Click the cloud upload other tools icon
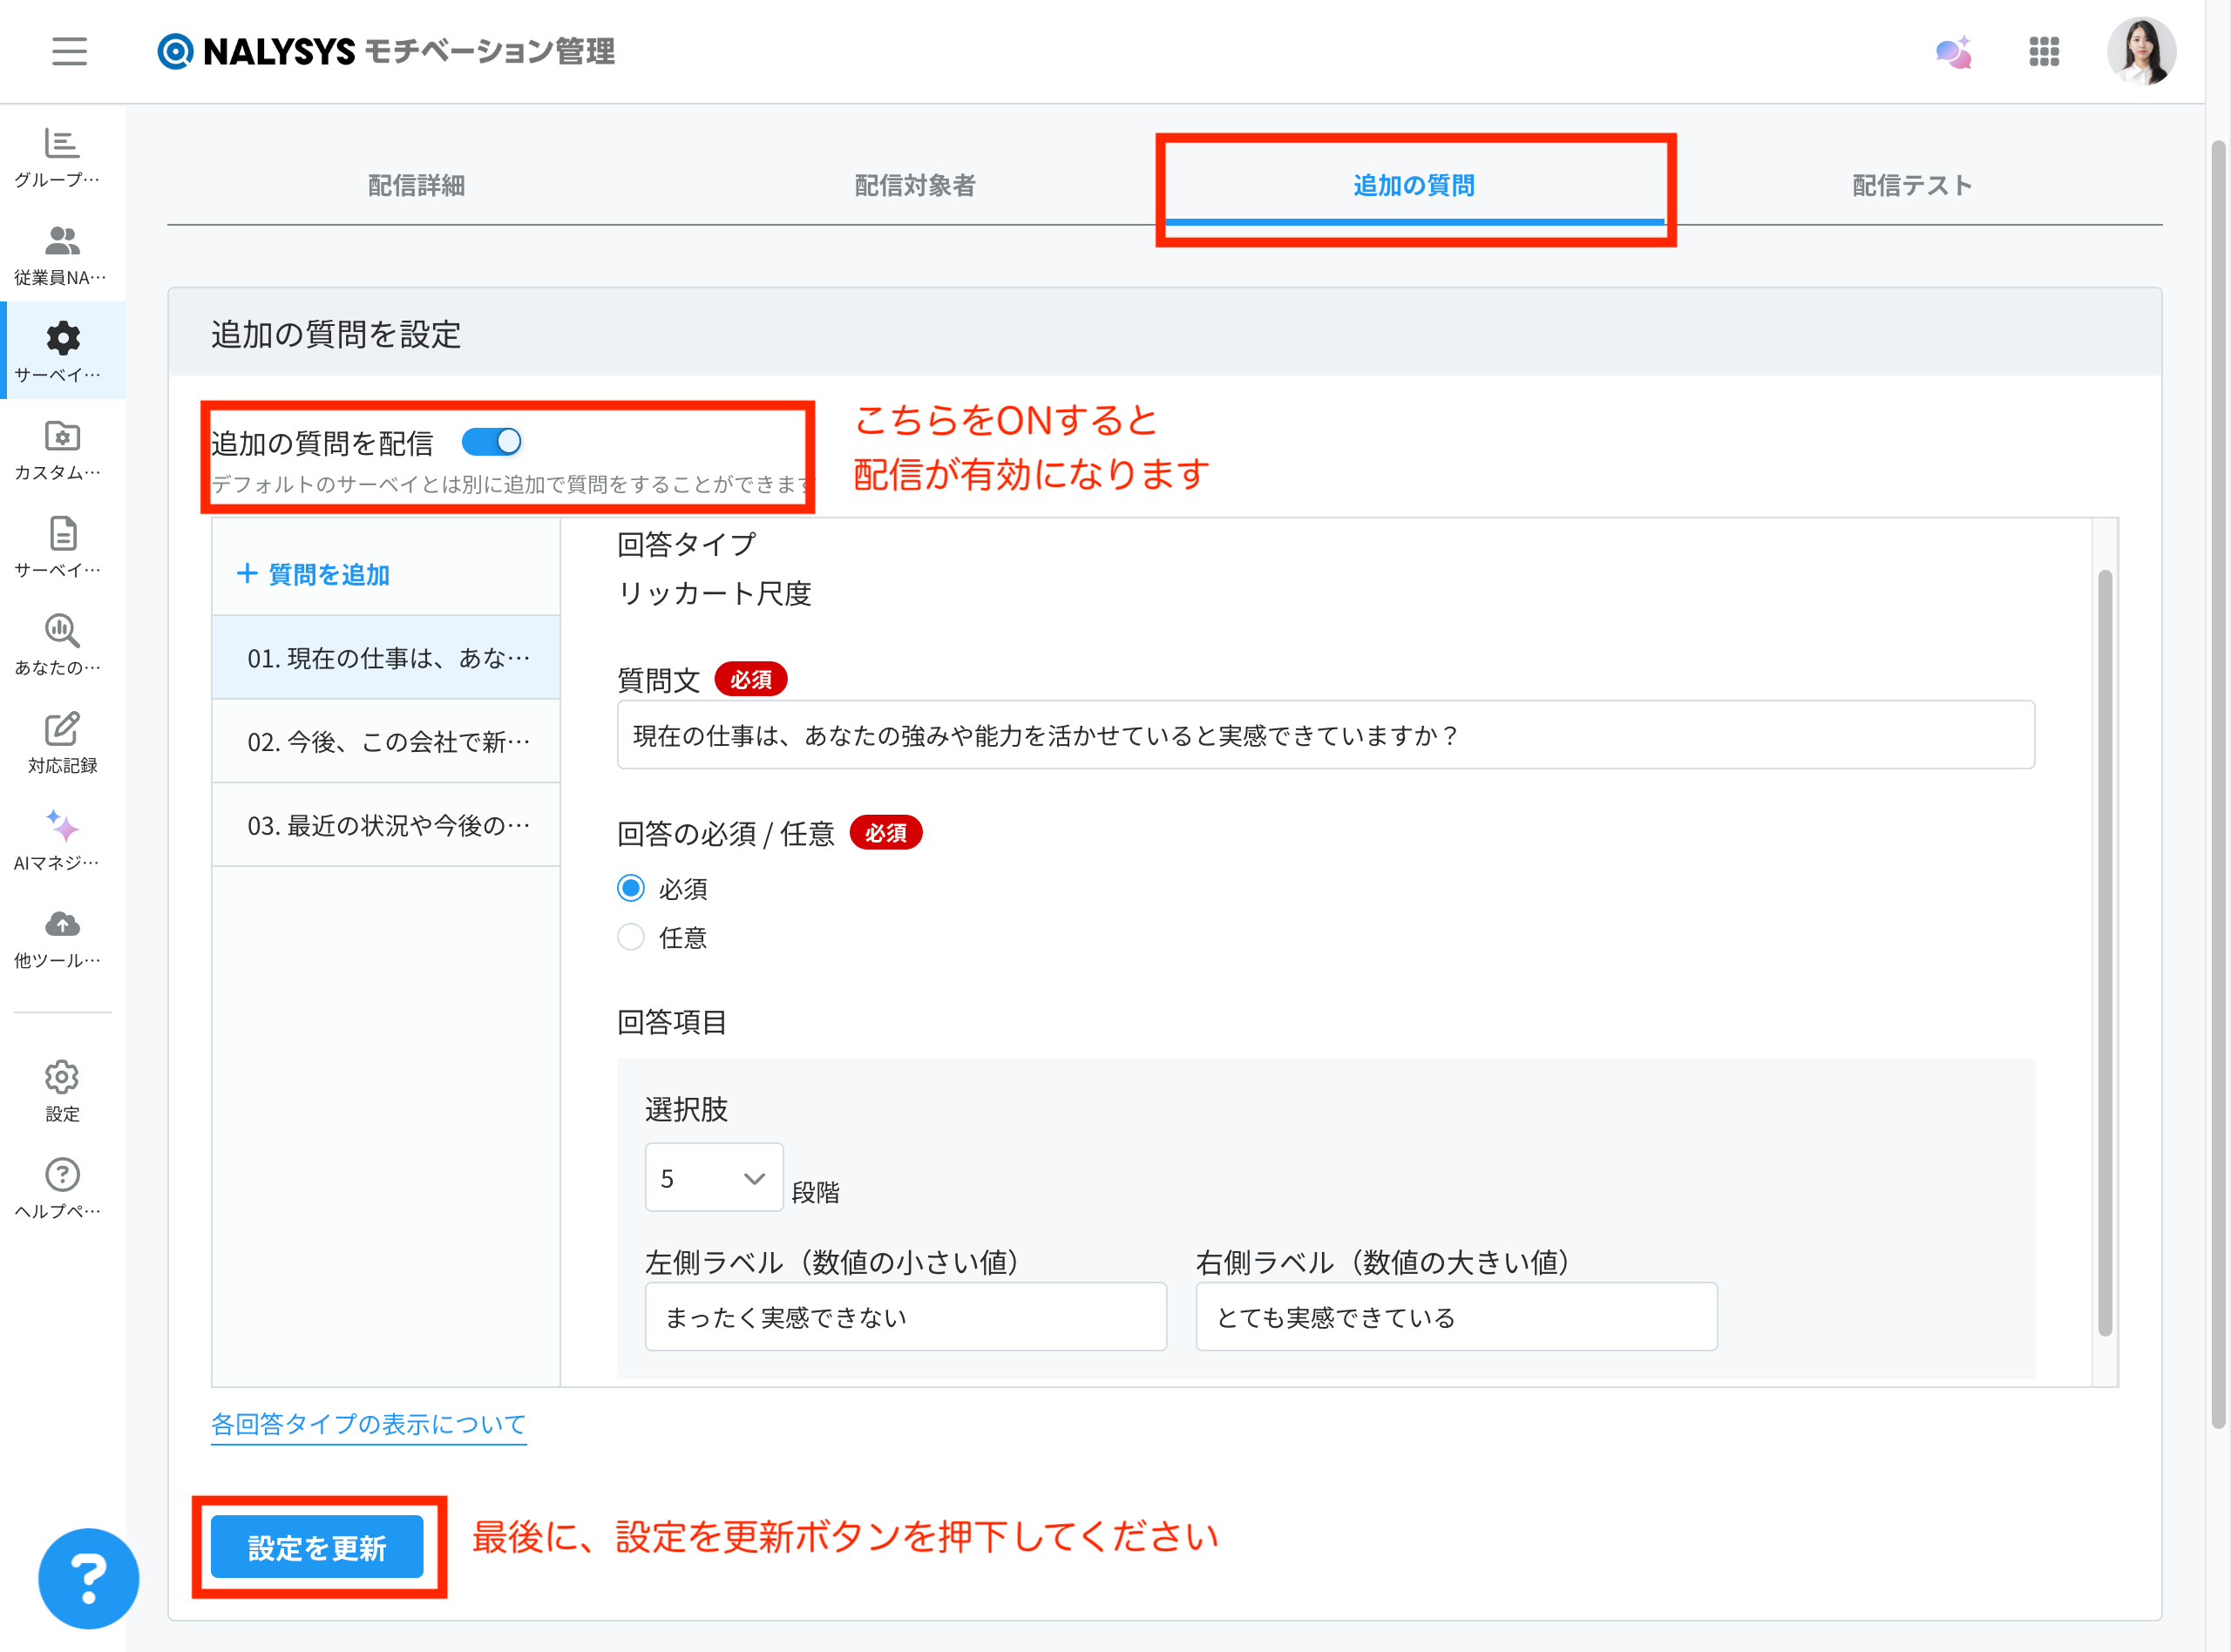The height and width of the screenshot is (1652, 2231). point(61,924)
